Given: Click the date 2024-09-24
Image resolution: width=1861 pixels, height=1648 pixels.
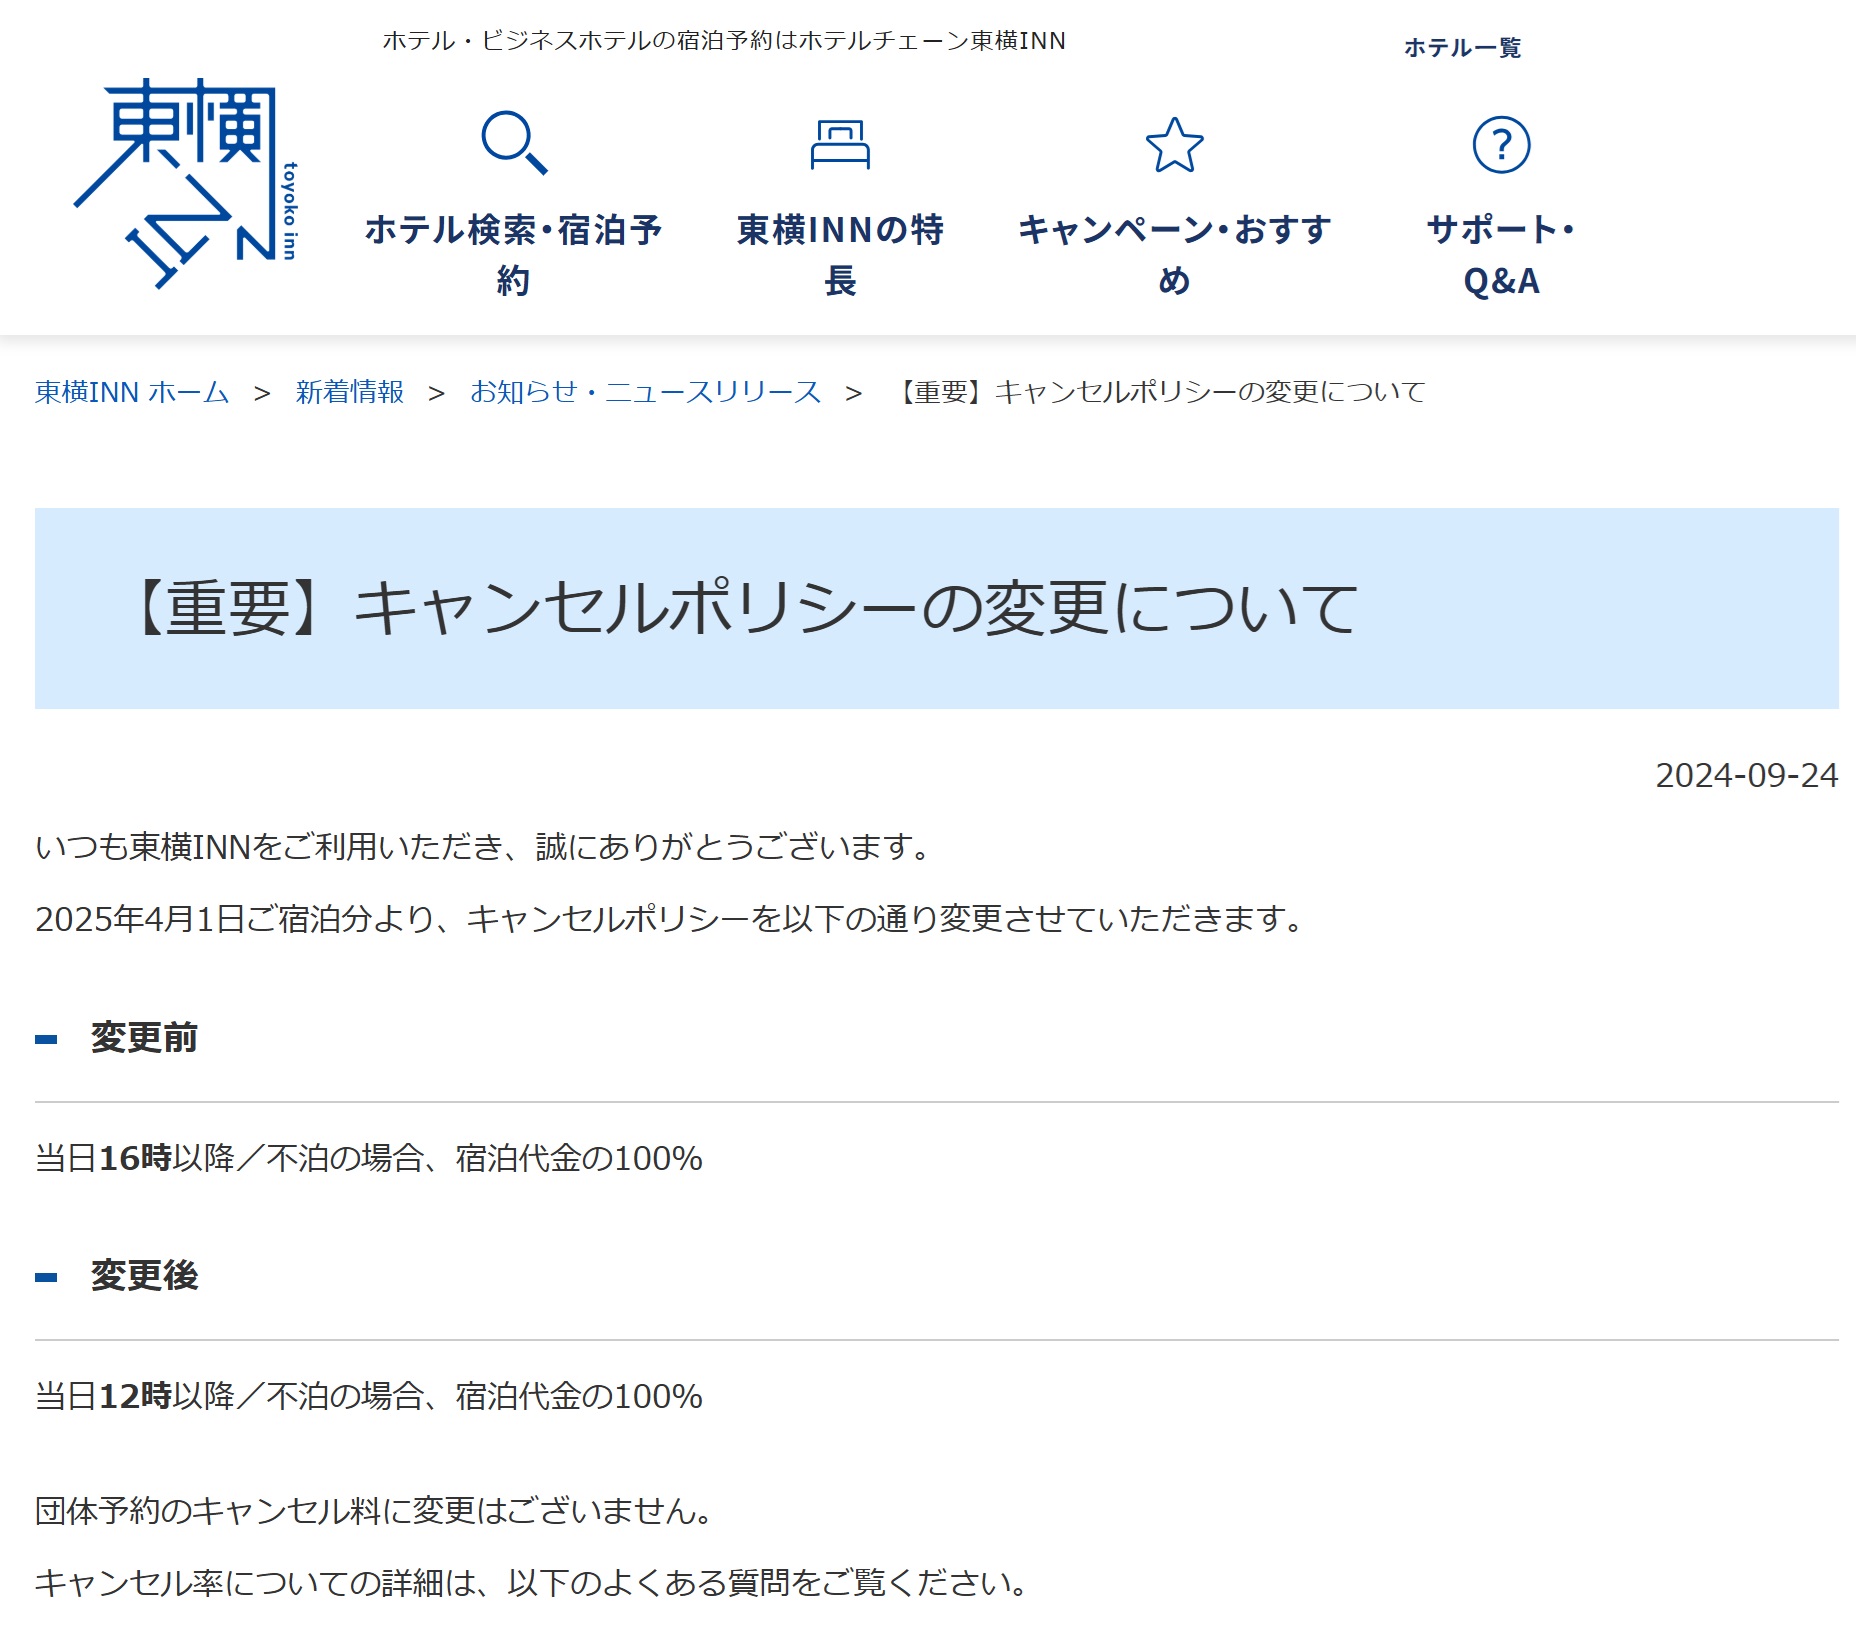Looking at the screenshot, I should click(1746, 775).
